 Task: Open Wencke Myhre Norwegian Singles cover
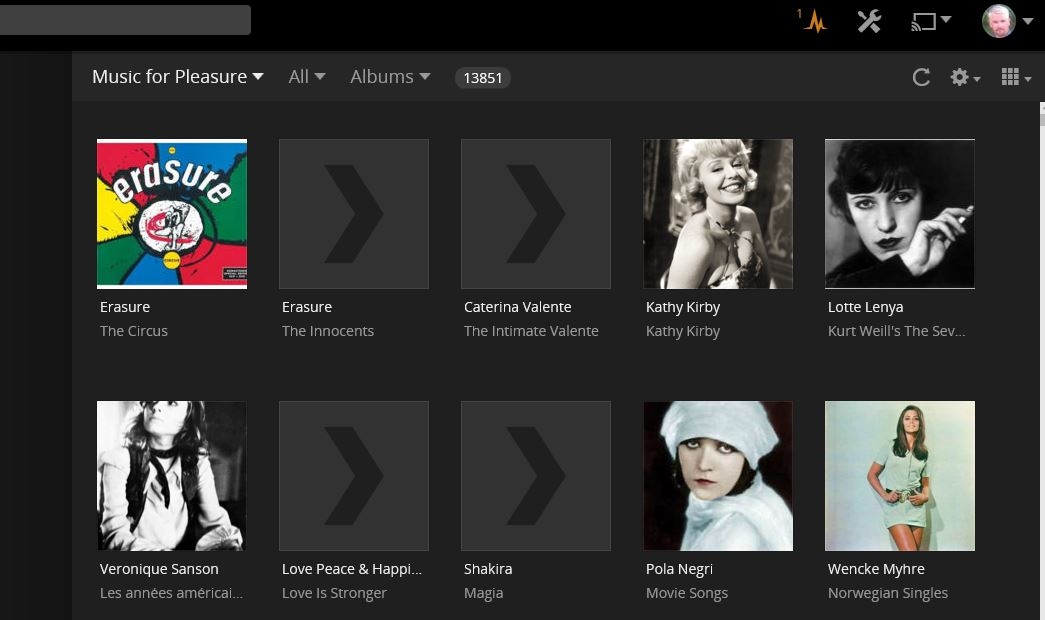pyautogui.click(x=900, y=476)
